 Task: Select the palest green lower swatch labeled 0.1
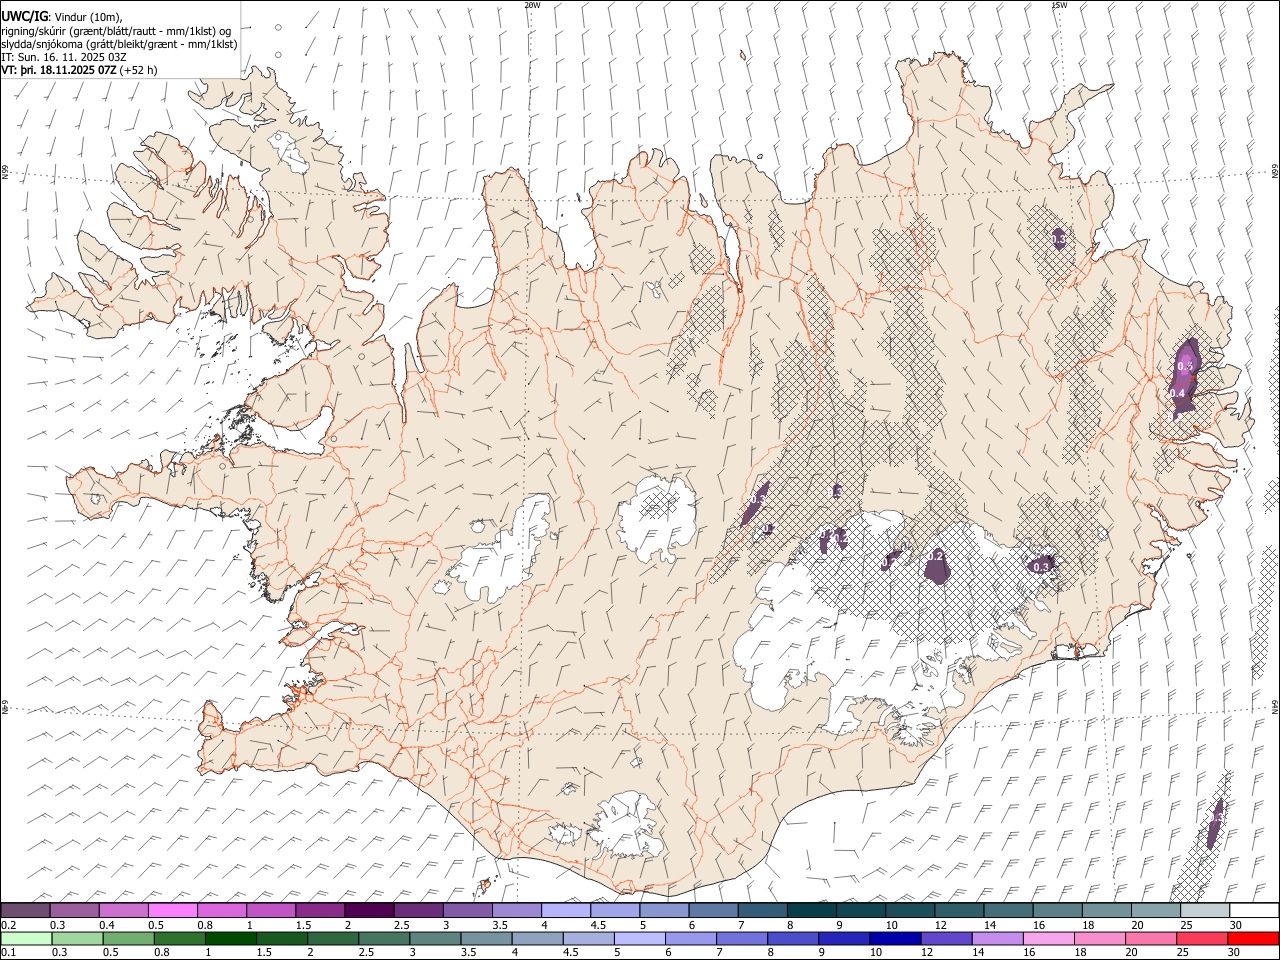point(25,938)
